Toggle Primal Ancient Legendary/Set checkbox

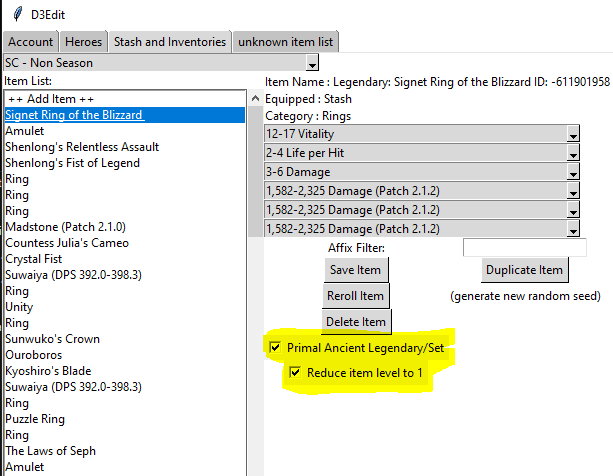click(x=275, y=347)
